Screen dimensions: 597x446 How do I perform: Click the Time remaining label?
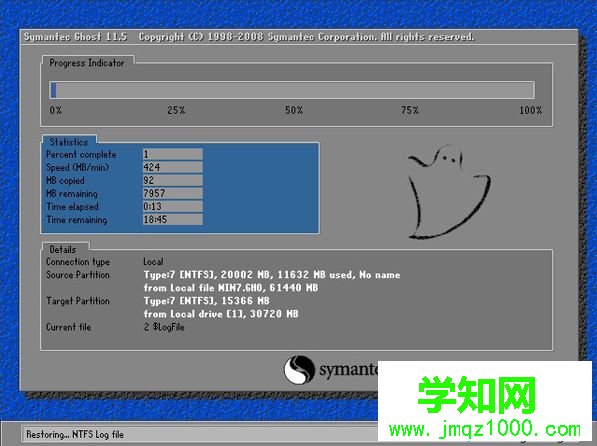pyautogui.click(x=77, y=220)
